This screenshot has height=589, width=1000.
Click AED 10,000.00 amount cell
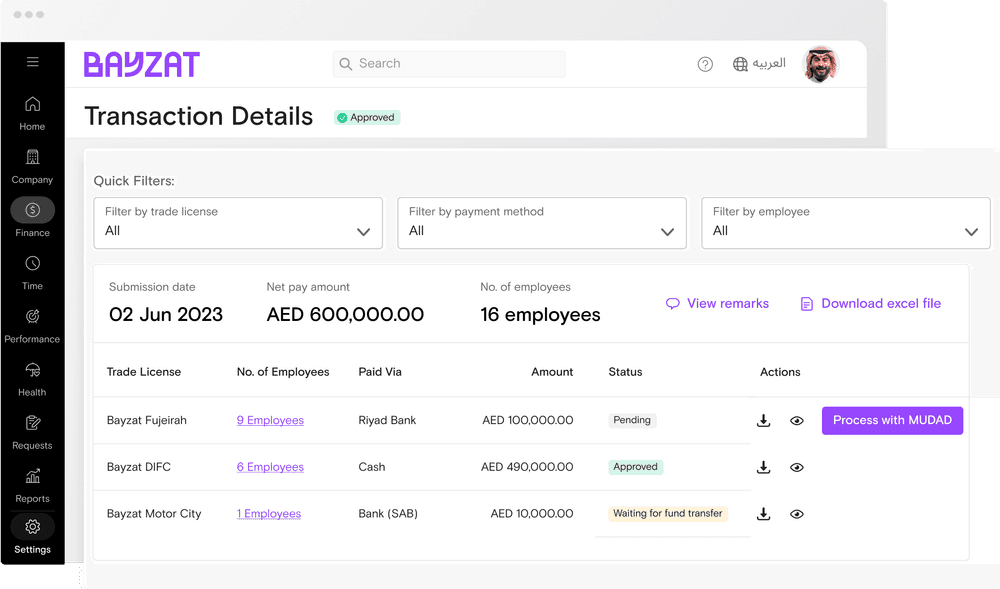532,513
